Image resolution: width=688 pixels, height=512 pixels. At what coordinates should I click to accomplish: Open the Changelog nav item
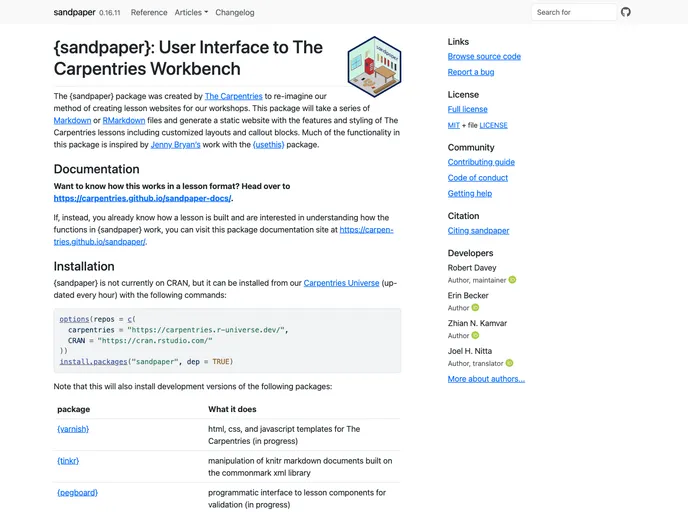pyautogui.click(x=235, y=12)
